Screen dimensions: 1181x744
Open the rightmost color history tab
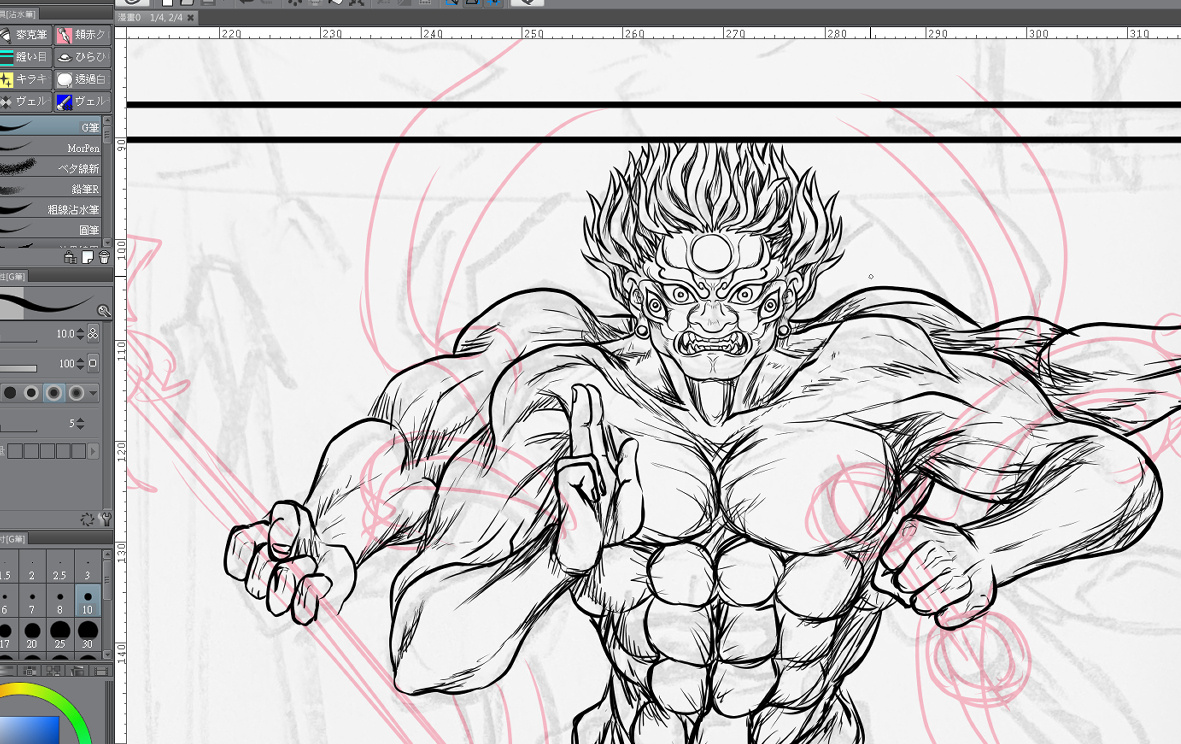101,670
